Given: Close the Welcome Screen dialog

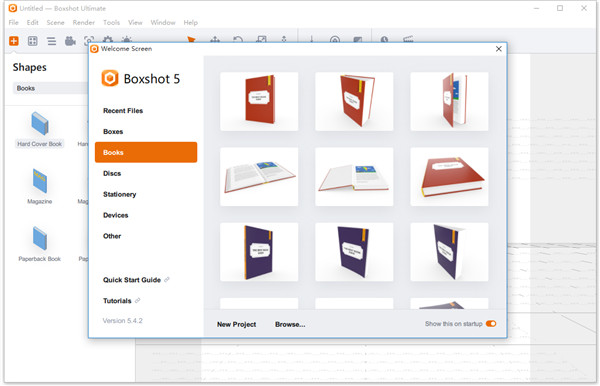Looking at the screenshot, I should point(499,49).
